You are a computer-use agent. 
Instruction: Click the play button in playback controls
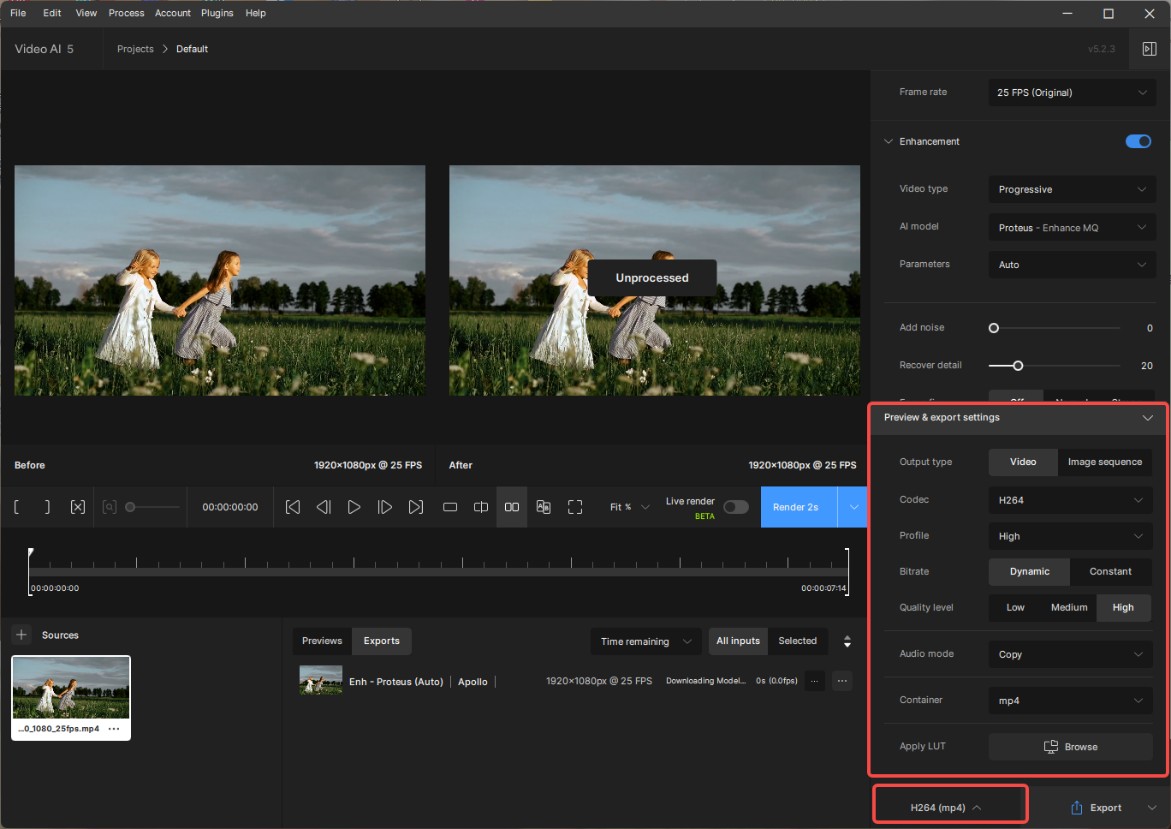tap(354, 507)
